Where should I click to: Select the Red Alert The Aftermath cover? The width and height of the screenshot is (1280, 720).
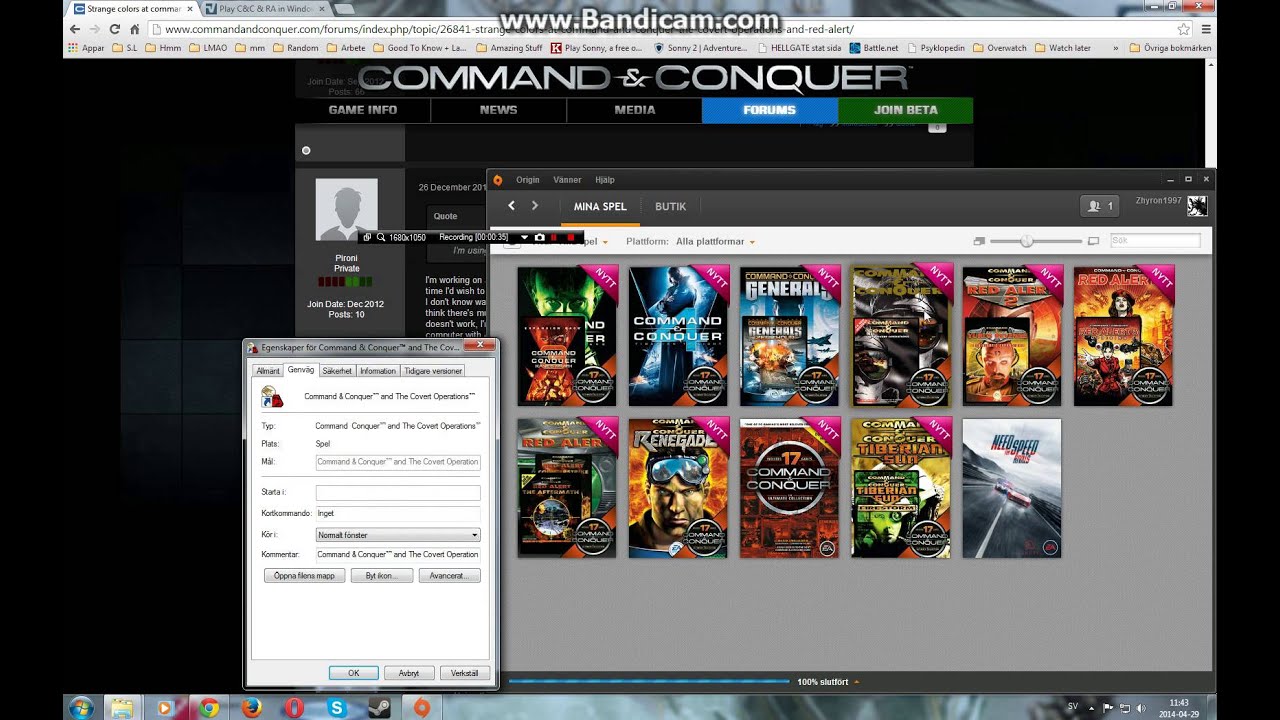pos(567,488)
